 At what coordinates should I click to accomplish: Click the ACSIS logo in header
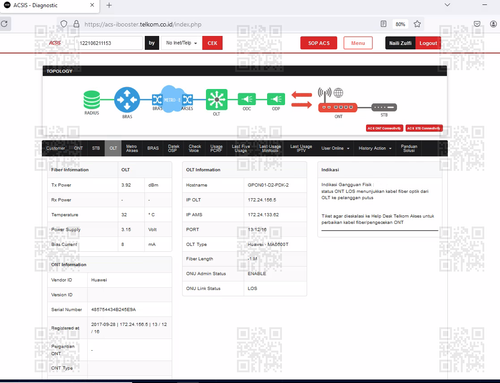pos(55,43)
